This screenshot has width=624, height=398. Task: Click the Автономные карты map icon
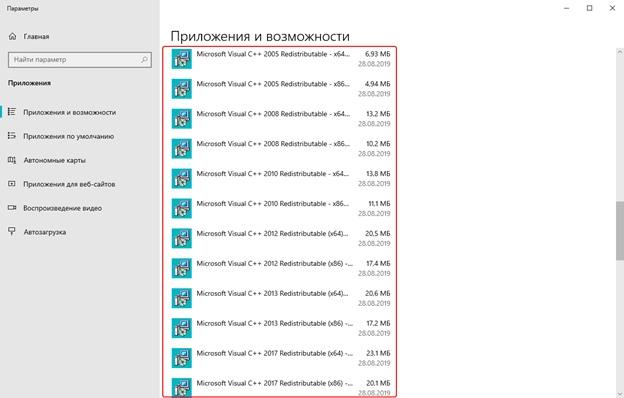12,160
